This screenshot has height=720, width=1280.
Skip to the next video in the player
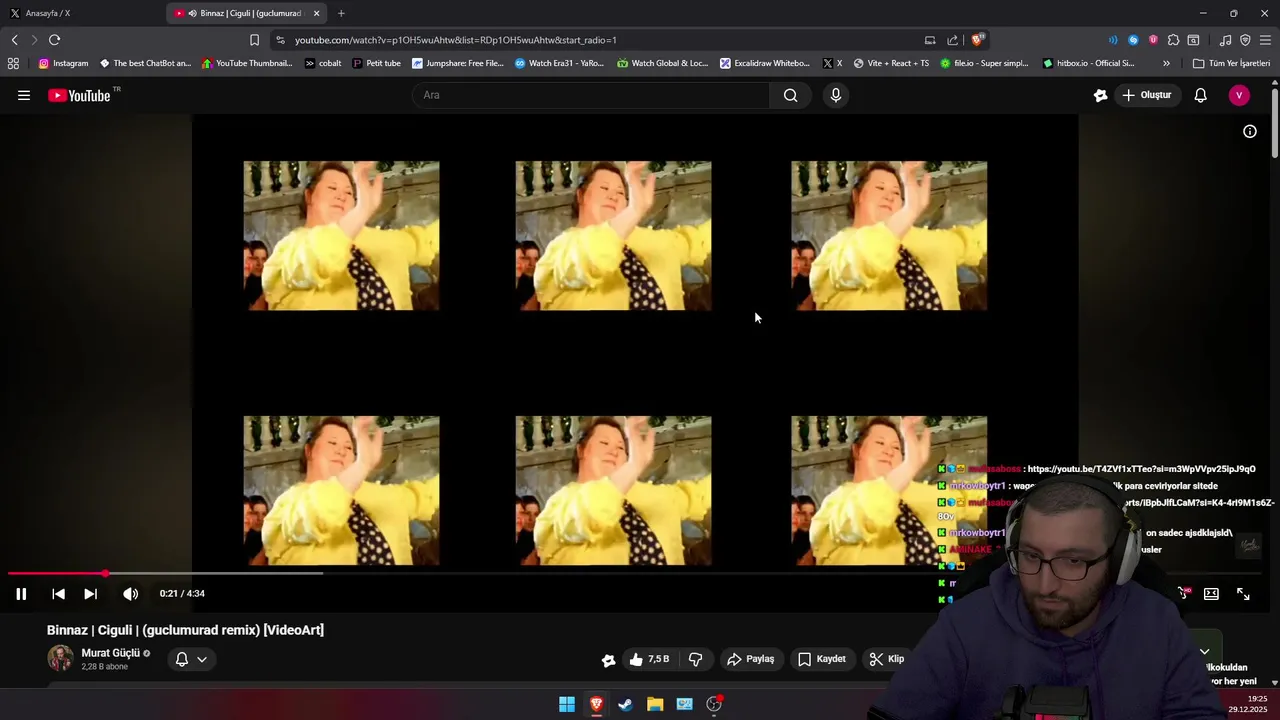(90, 594)
